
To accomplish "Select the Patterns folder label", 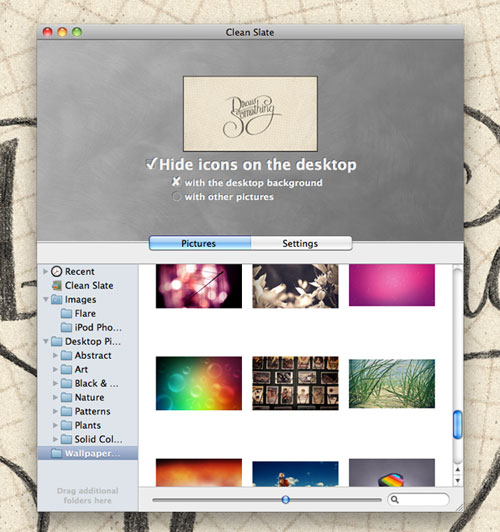I will click(x=93, y=411).
